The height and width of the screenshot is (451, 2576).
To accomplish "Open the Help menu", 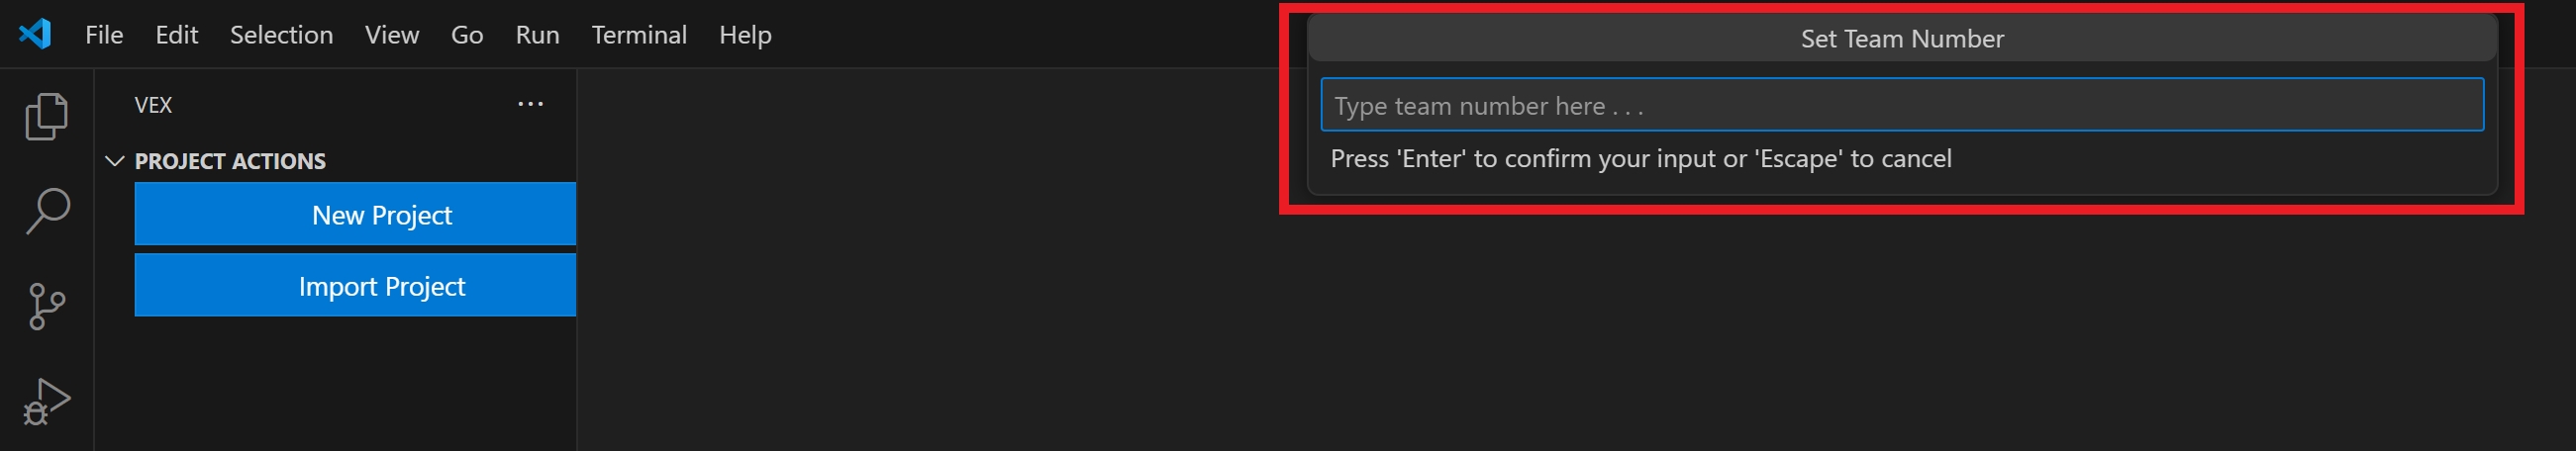I will pos(745,35).
